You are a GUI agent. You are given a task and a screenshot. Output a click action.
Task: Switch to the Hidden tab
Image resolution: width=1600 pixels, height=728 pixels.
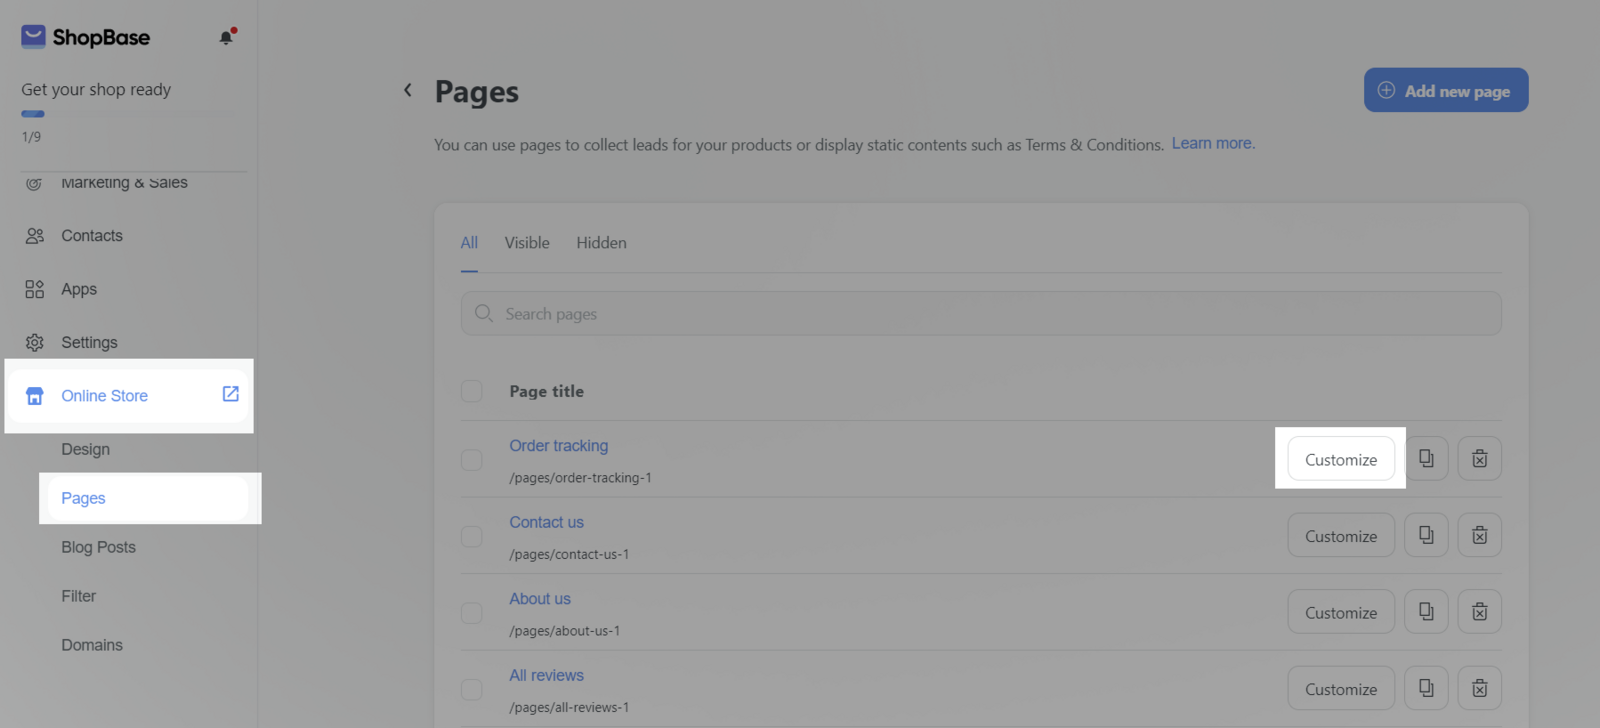[601, 243]
